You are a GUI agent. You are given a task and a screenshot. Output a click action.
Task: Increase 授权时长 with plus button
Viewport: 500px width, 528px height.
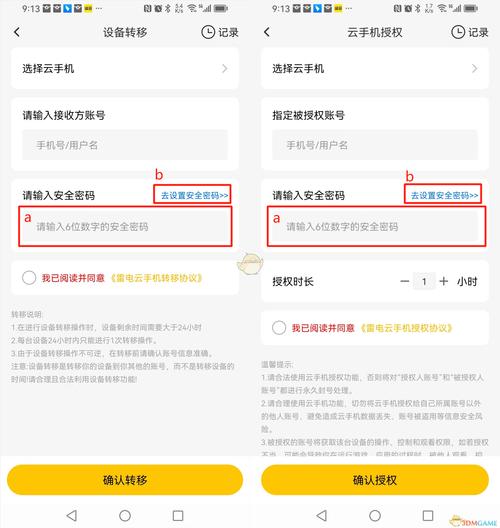[444, 281]
